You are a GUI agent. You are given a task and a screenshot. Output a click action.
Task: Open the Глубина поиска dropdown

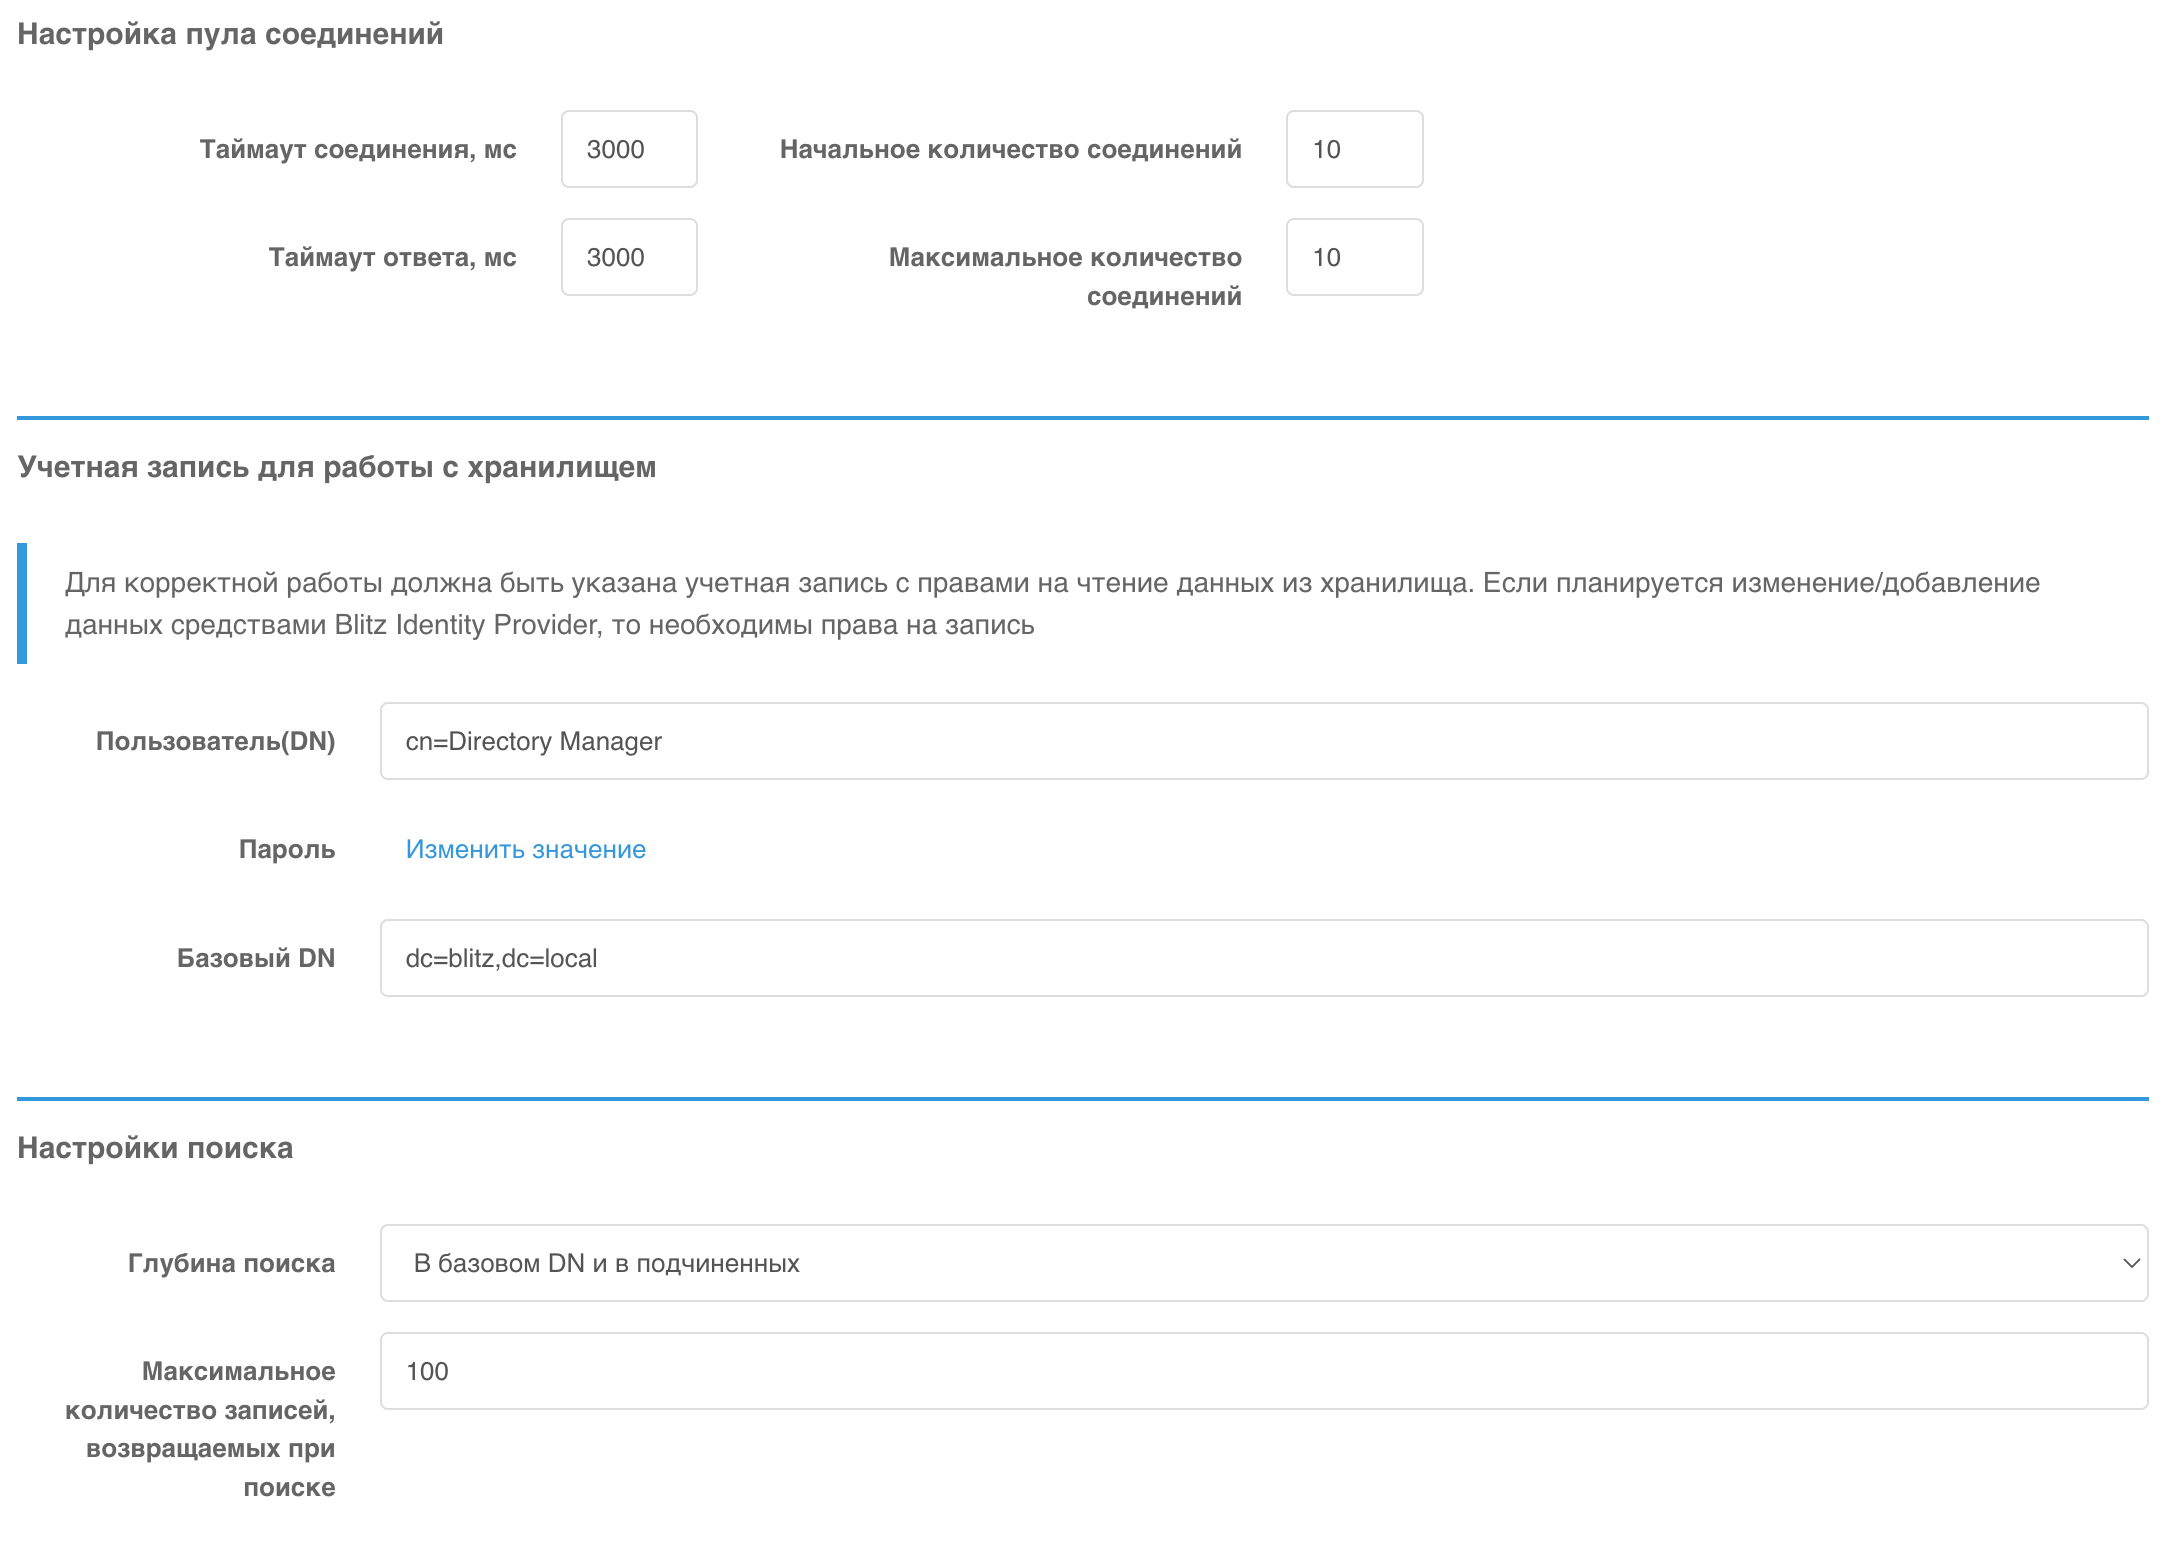pyautogui.click(x=1263, y=1263)
